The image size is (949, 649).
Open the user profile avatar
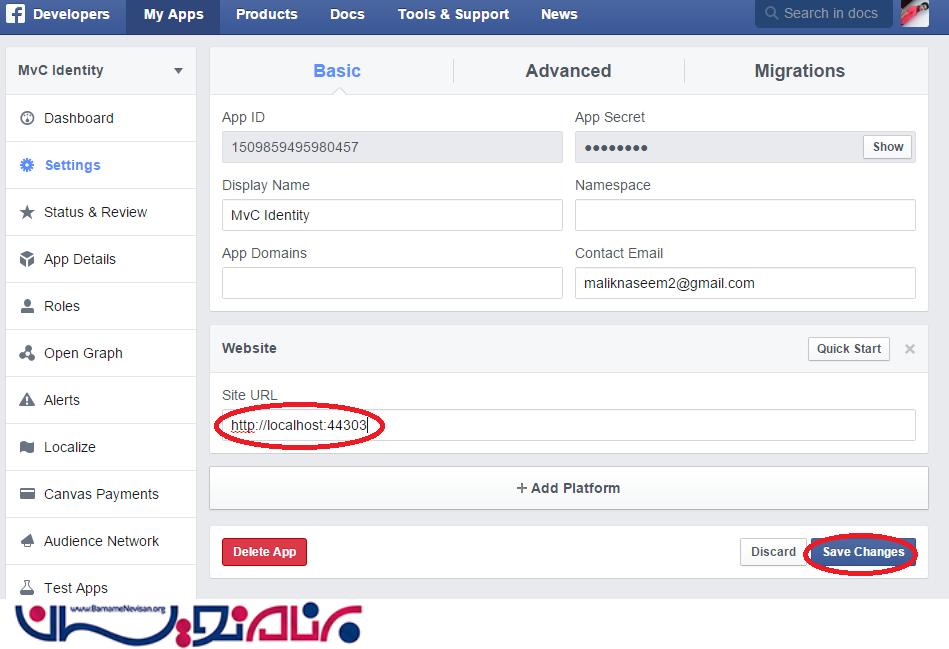(x=915, y=13)
